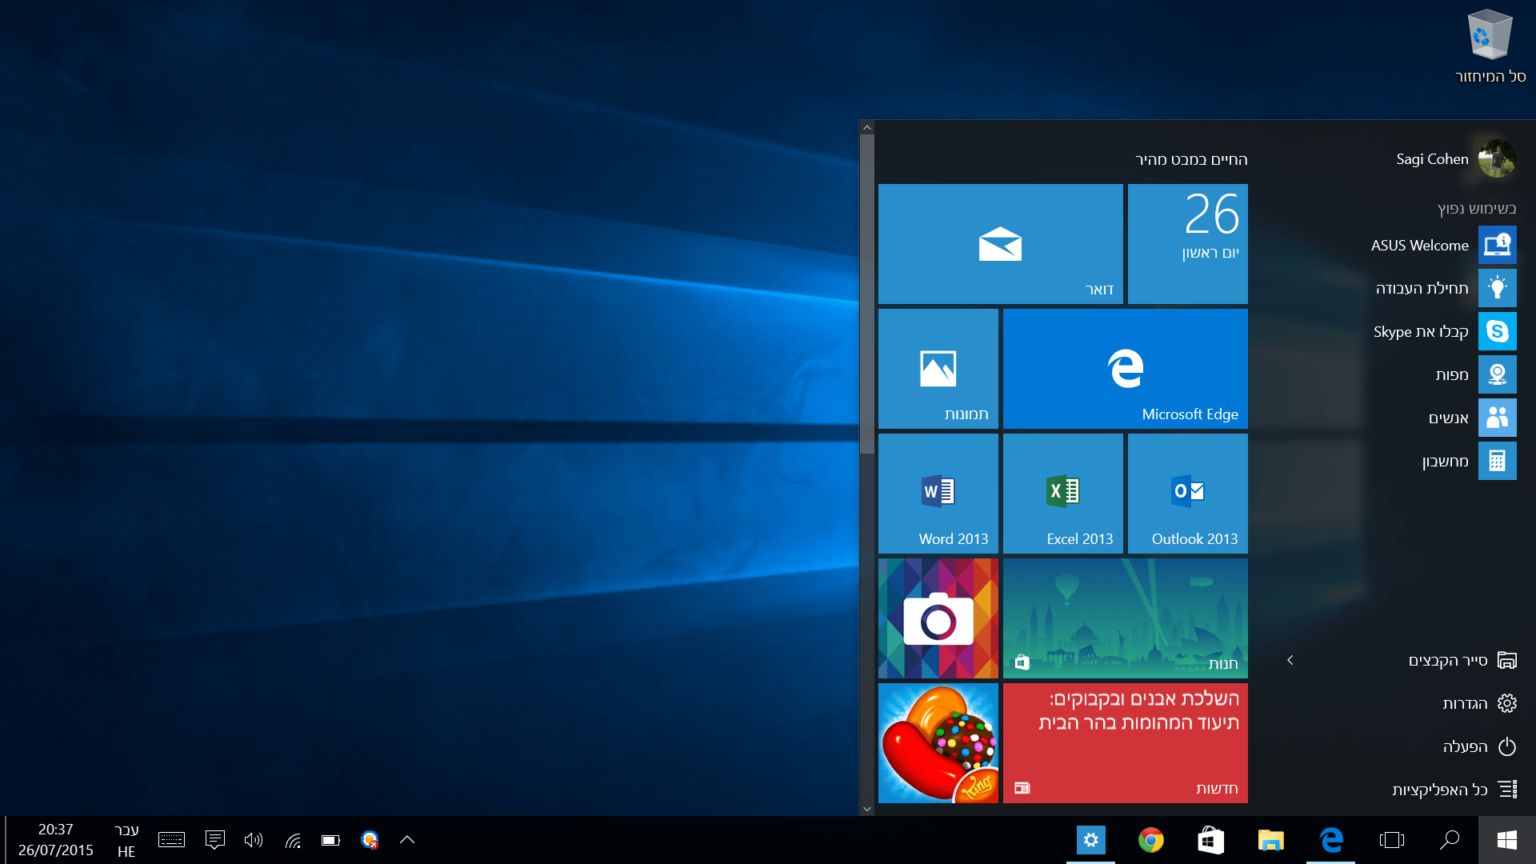The height and width of the screenshot is (864, 1536).
Task: Click Sagi Cohen user account picture
Action: [x=1497, y=158]
